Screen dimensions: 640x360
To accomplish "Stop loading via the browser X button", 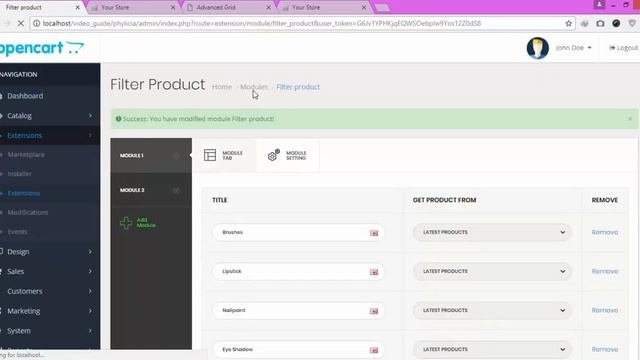I will pos(20,23).
